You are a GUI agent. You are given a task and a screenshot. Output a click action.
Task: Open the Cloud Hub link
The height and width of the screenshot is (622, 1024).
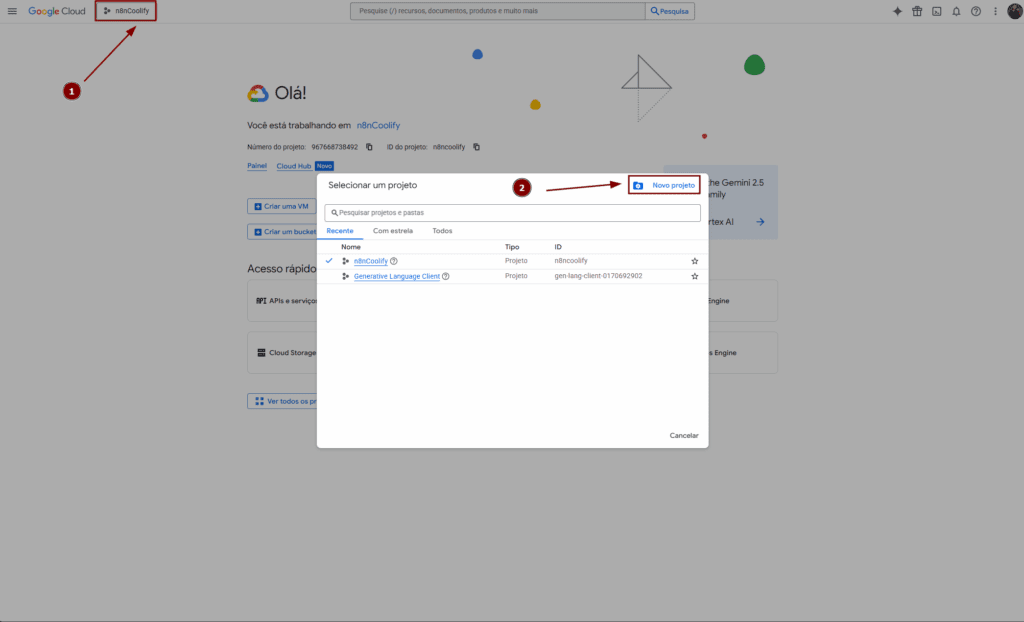click(x=294, y=166)
